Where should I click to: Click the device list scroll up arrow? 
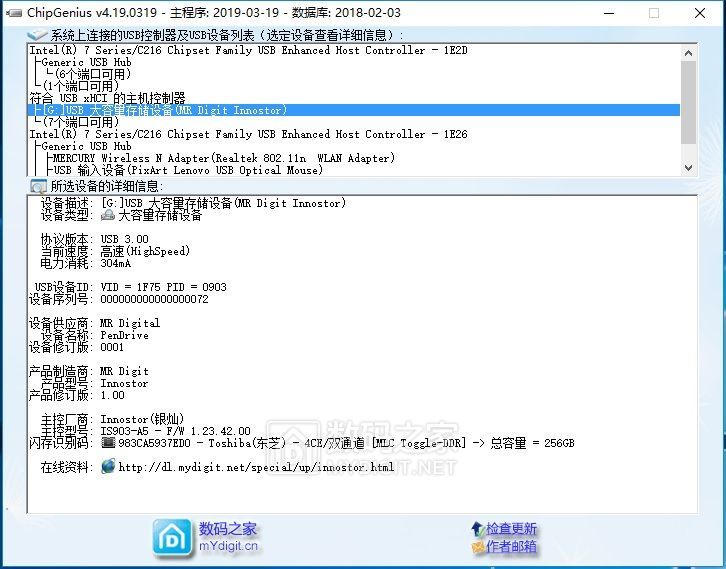pyautogui.click(x=688, y=53)
